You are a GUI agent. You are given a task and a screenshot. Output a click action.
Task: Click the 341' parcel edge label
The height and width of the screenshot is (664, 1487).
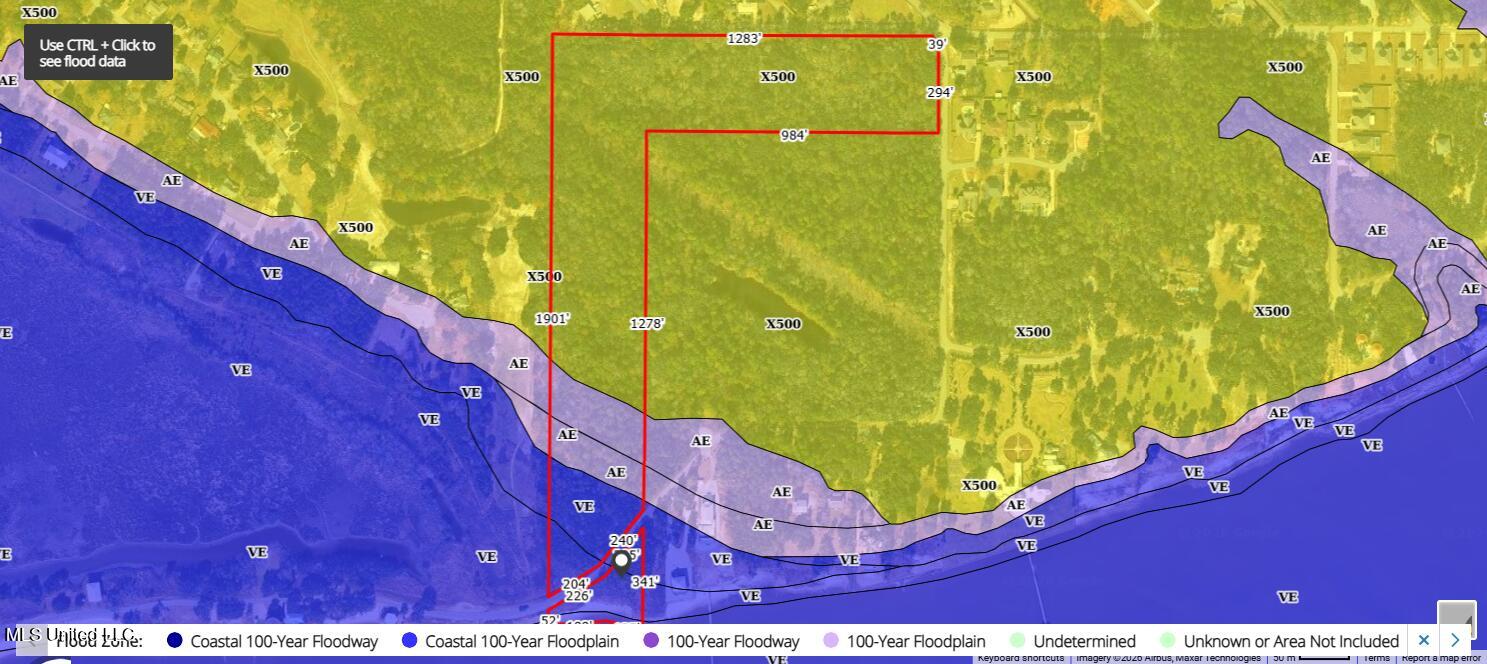(x=645, y=582)
